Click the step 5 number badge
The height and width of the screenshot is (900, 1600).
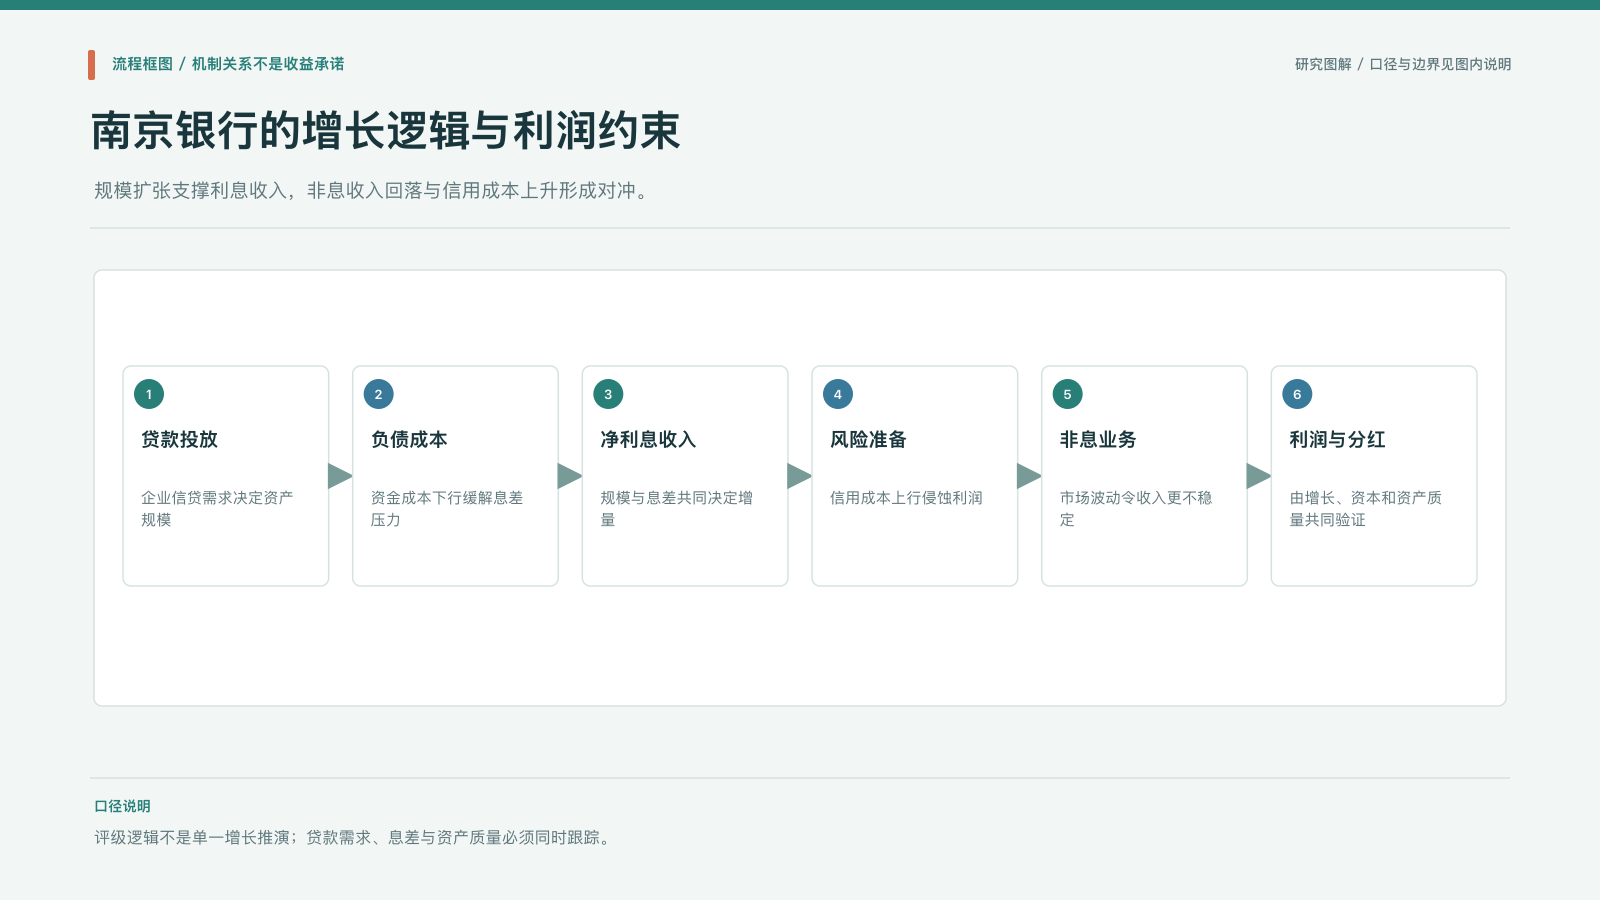pos(1067,394)
